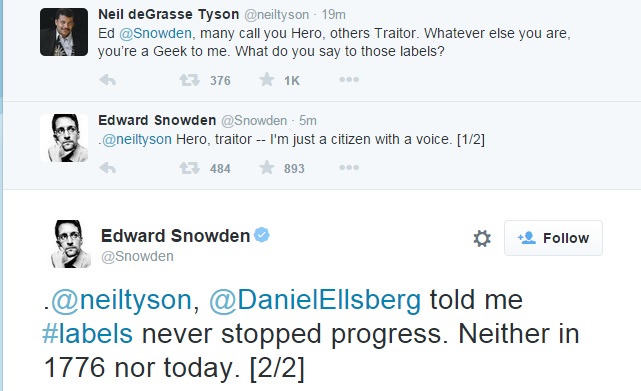Open the gear settings dropdown
The image size is (641, 391).
[482, 238]
